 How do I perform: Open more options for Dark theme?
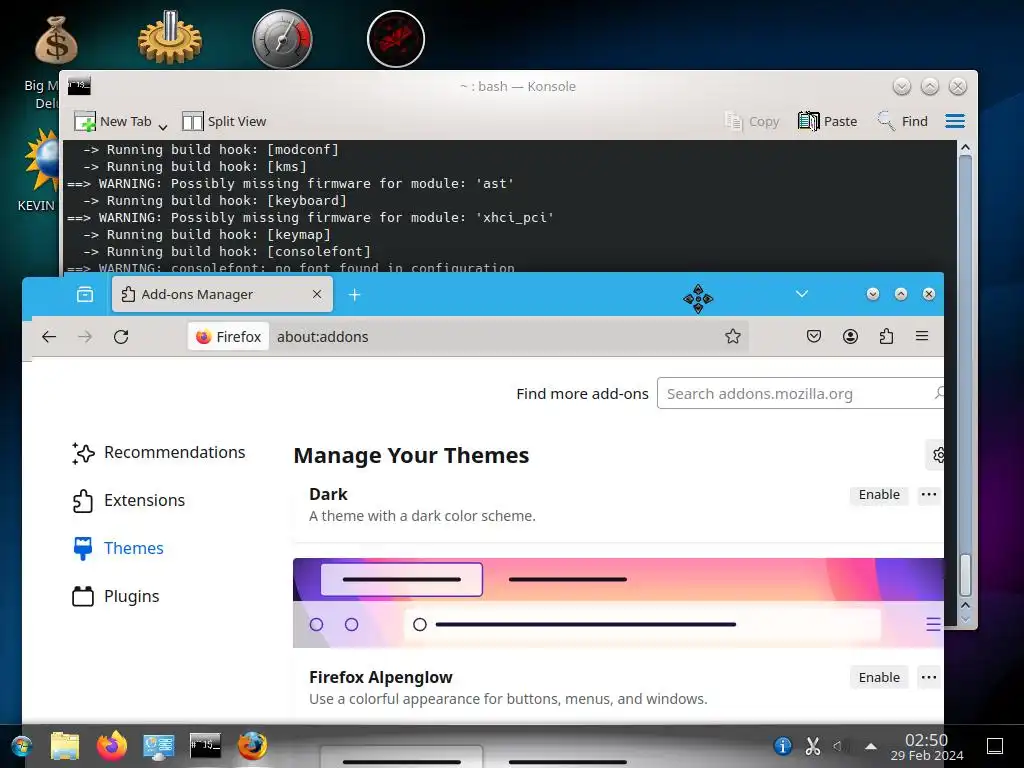(x=929, y=495)
